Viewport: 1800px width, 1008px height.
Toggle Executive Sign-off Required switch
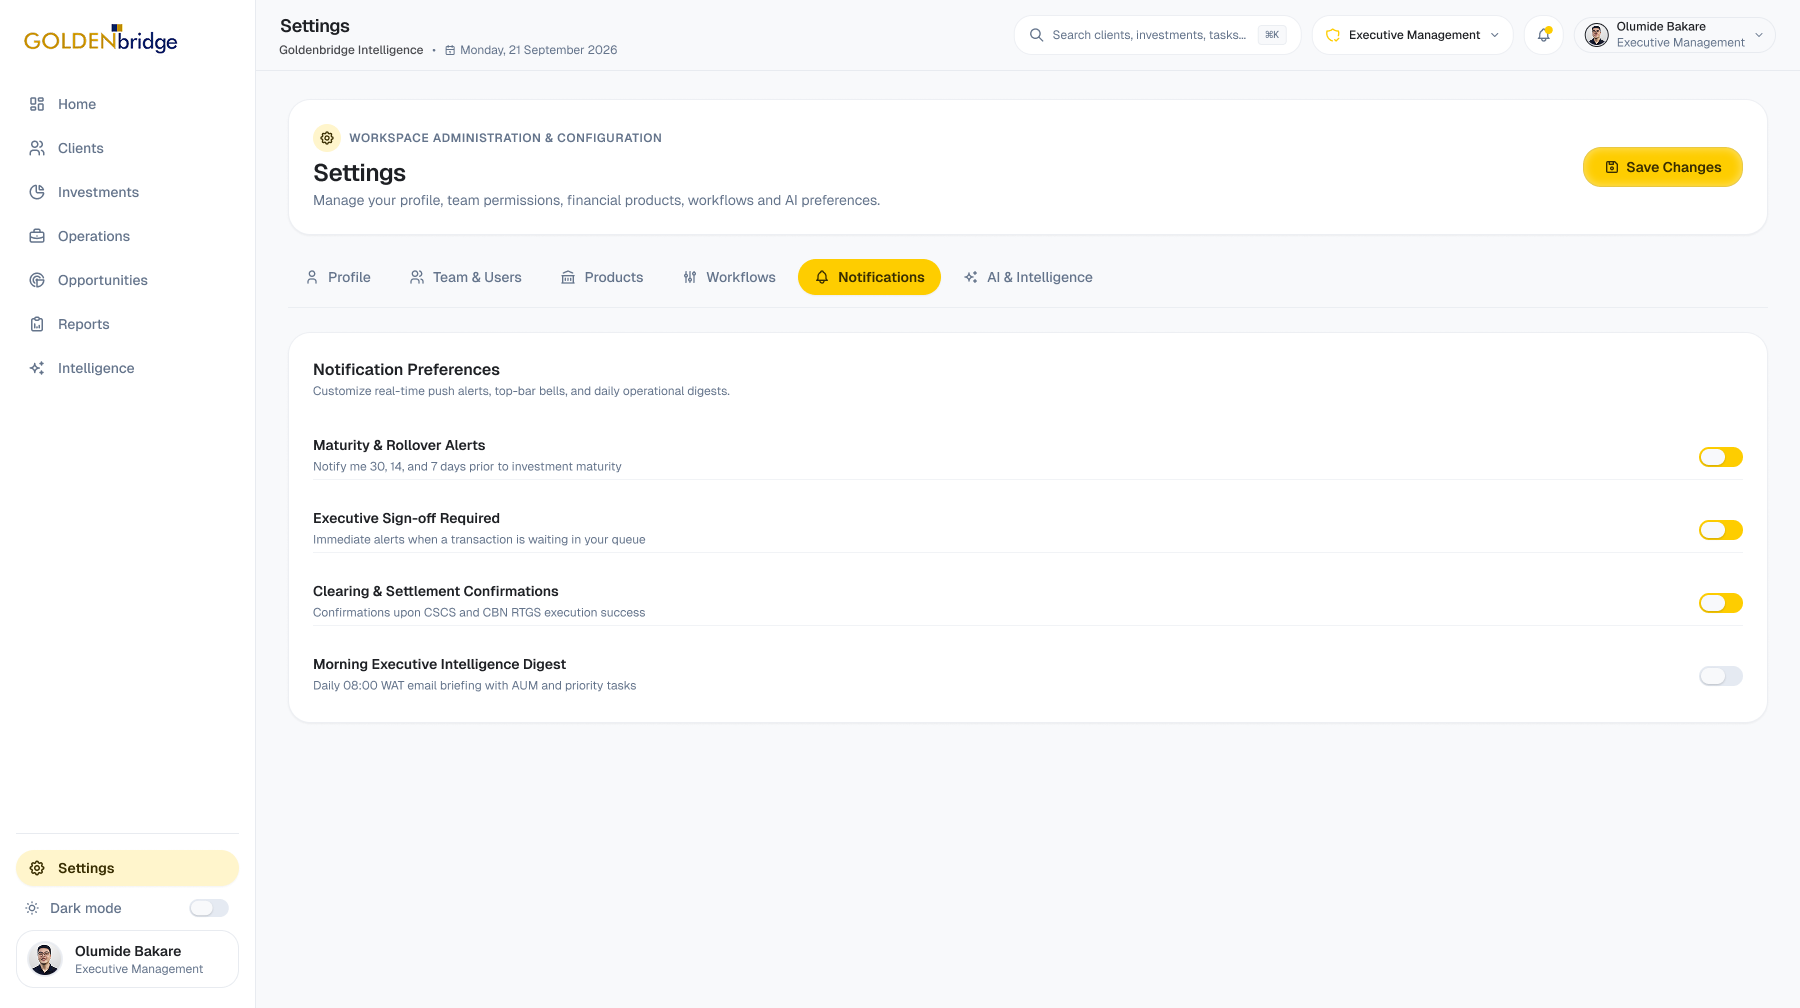point(1721,530)
